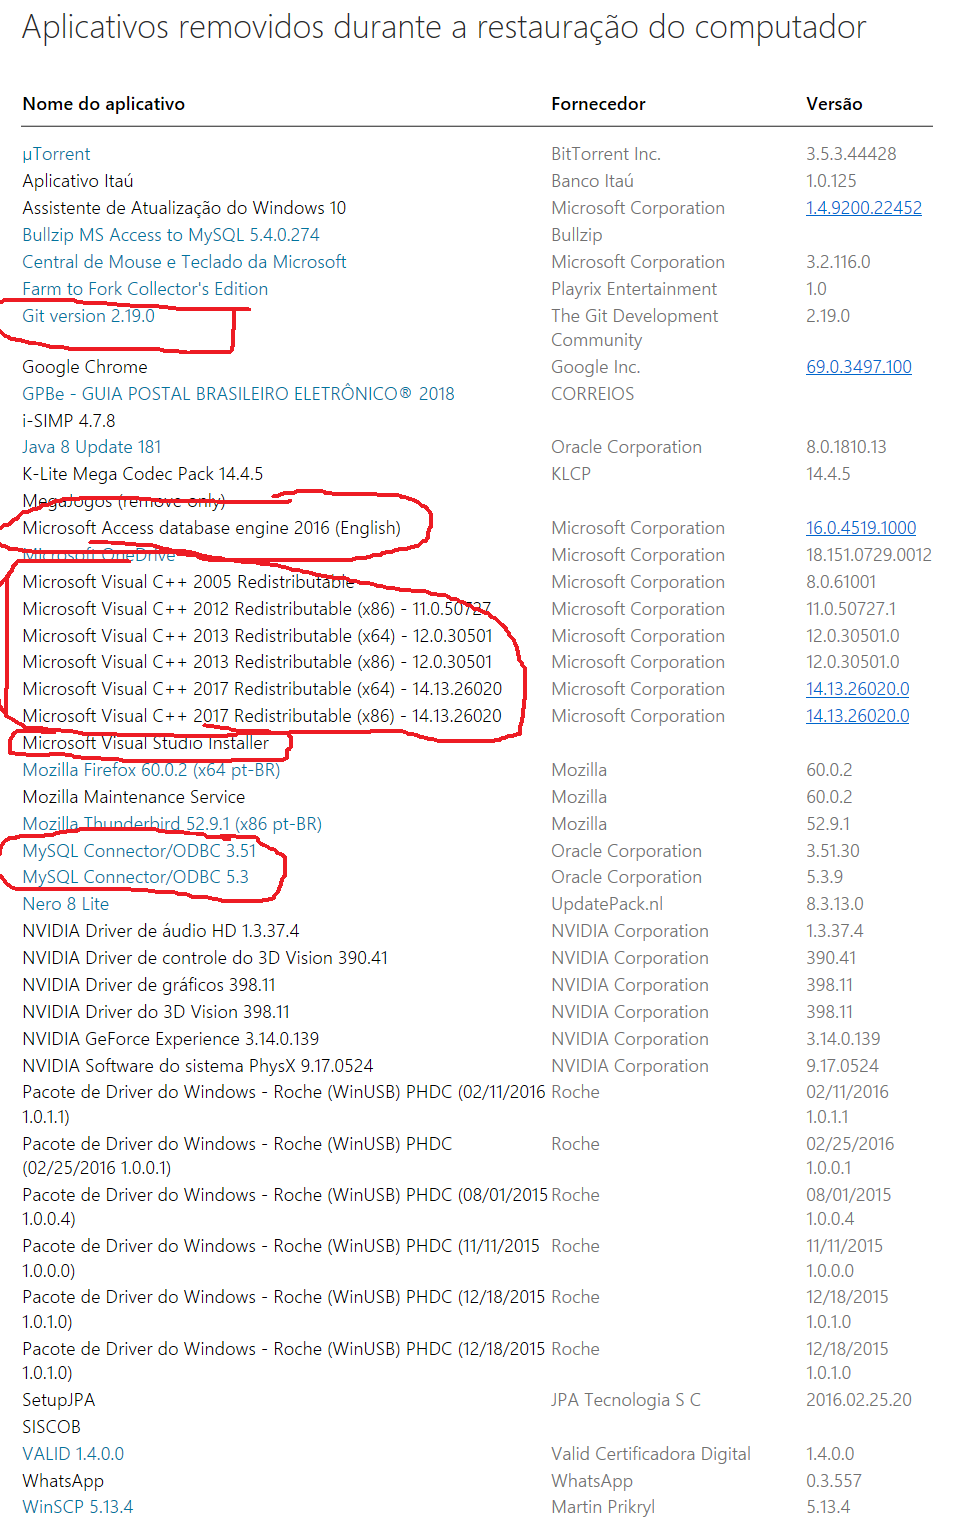Image resolution: width=967 pixels, height=1529 pixels.
Task: Select Assistente de Atualização do Windows 10
Action: pyautogui.click(x=184, y=208)
